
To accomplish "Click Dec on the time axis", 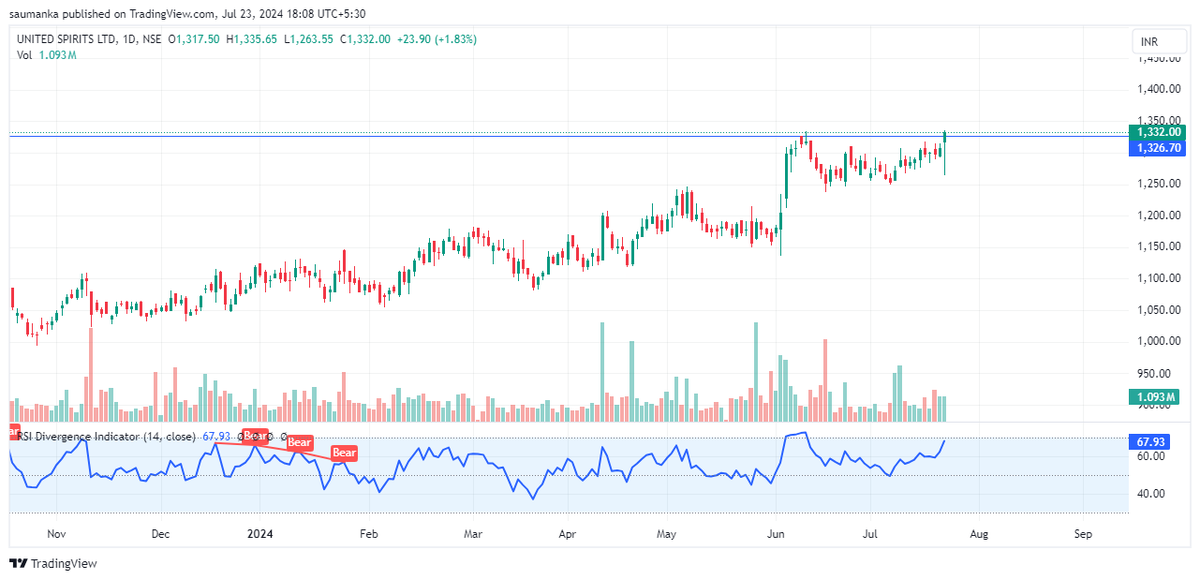I will click(160, 534).
